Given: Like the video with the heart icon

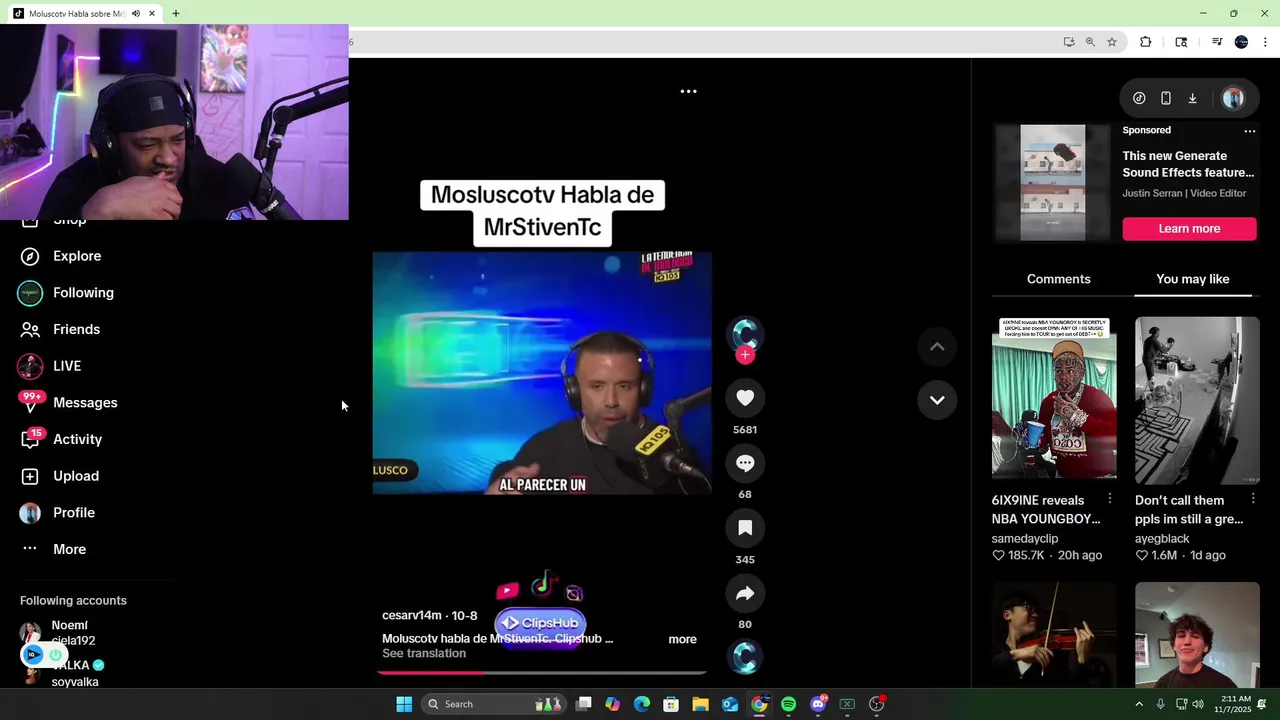Looking at the screenshot, I should 745,398.
